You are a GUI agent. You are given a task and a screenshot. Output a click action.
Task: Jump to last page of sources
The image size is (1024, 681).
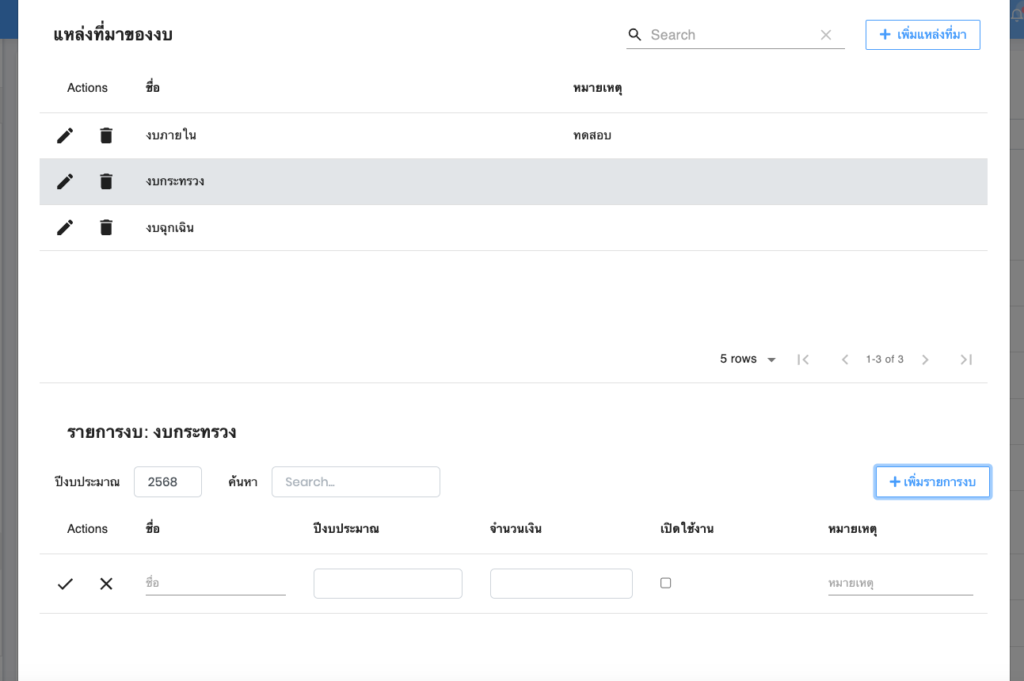click(966, 359)
